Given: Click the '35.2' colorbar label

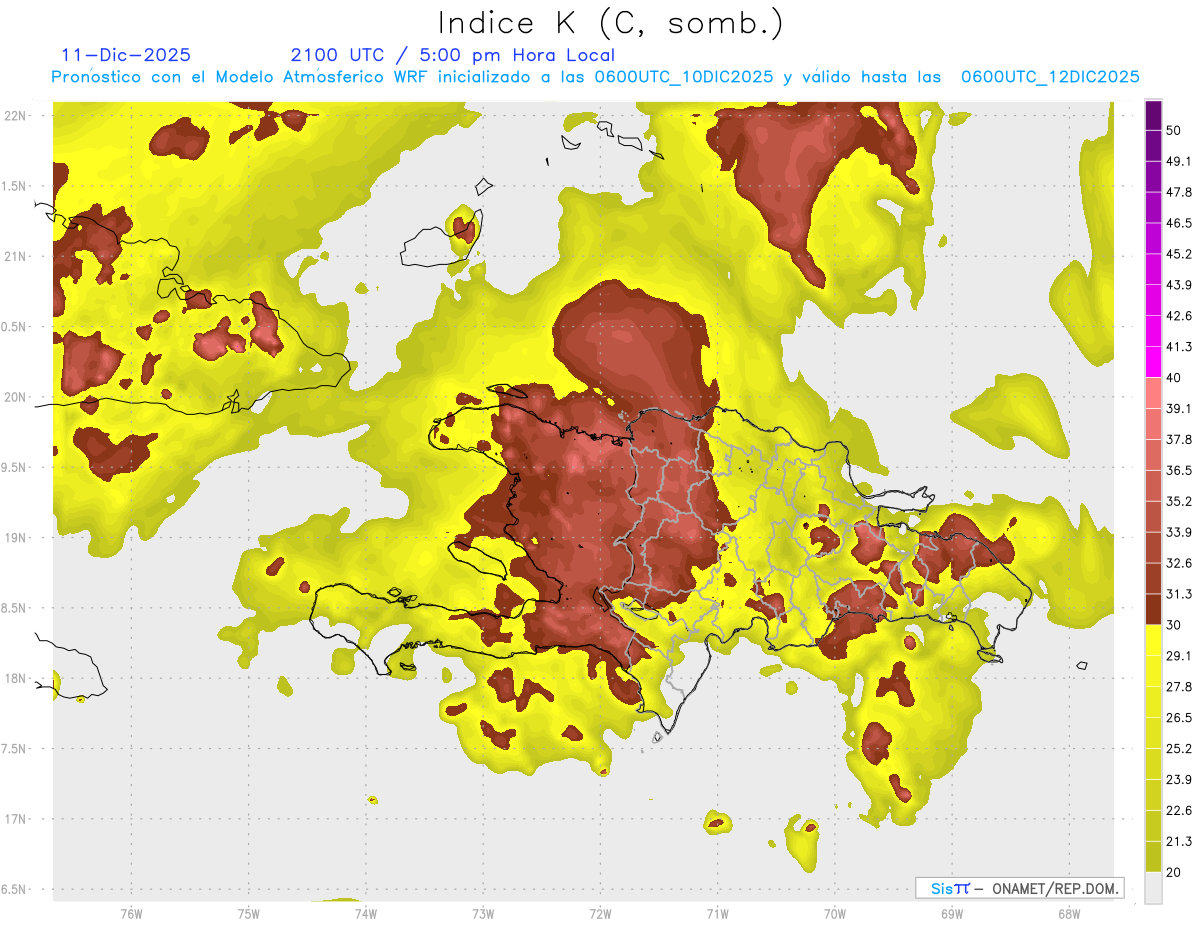Looking at the screenshot, I should coord(1179,501).
